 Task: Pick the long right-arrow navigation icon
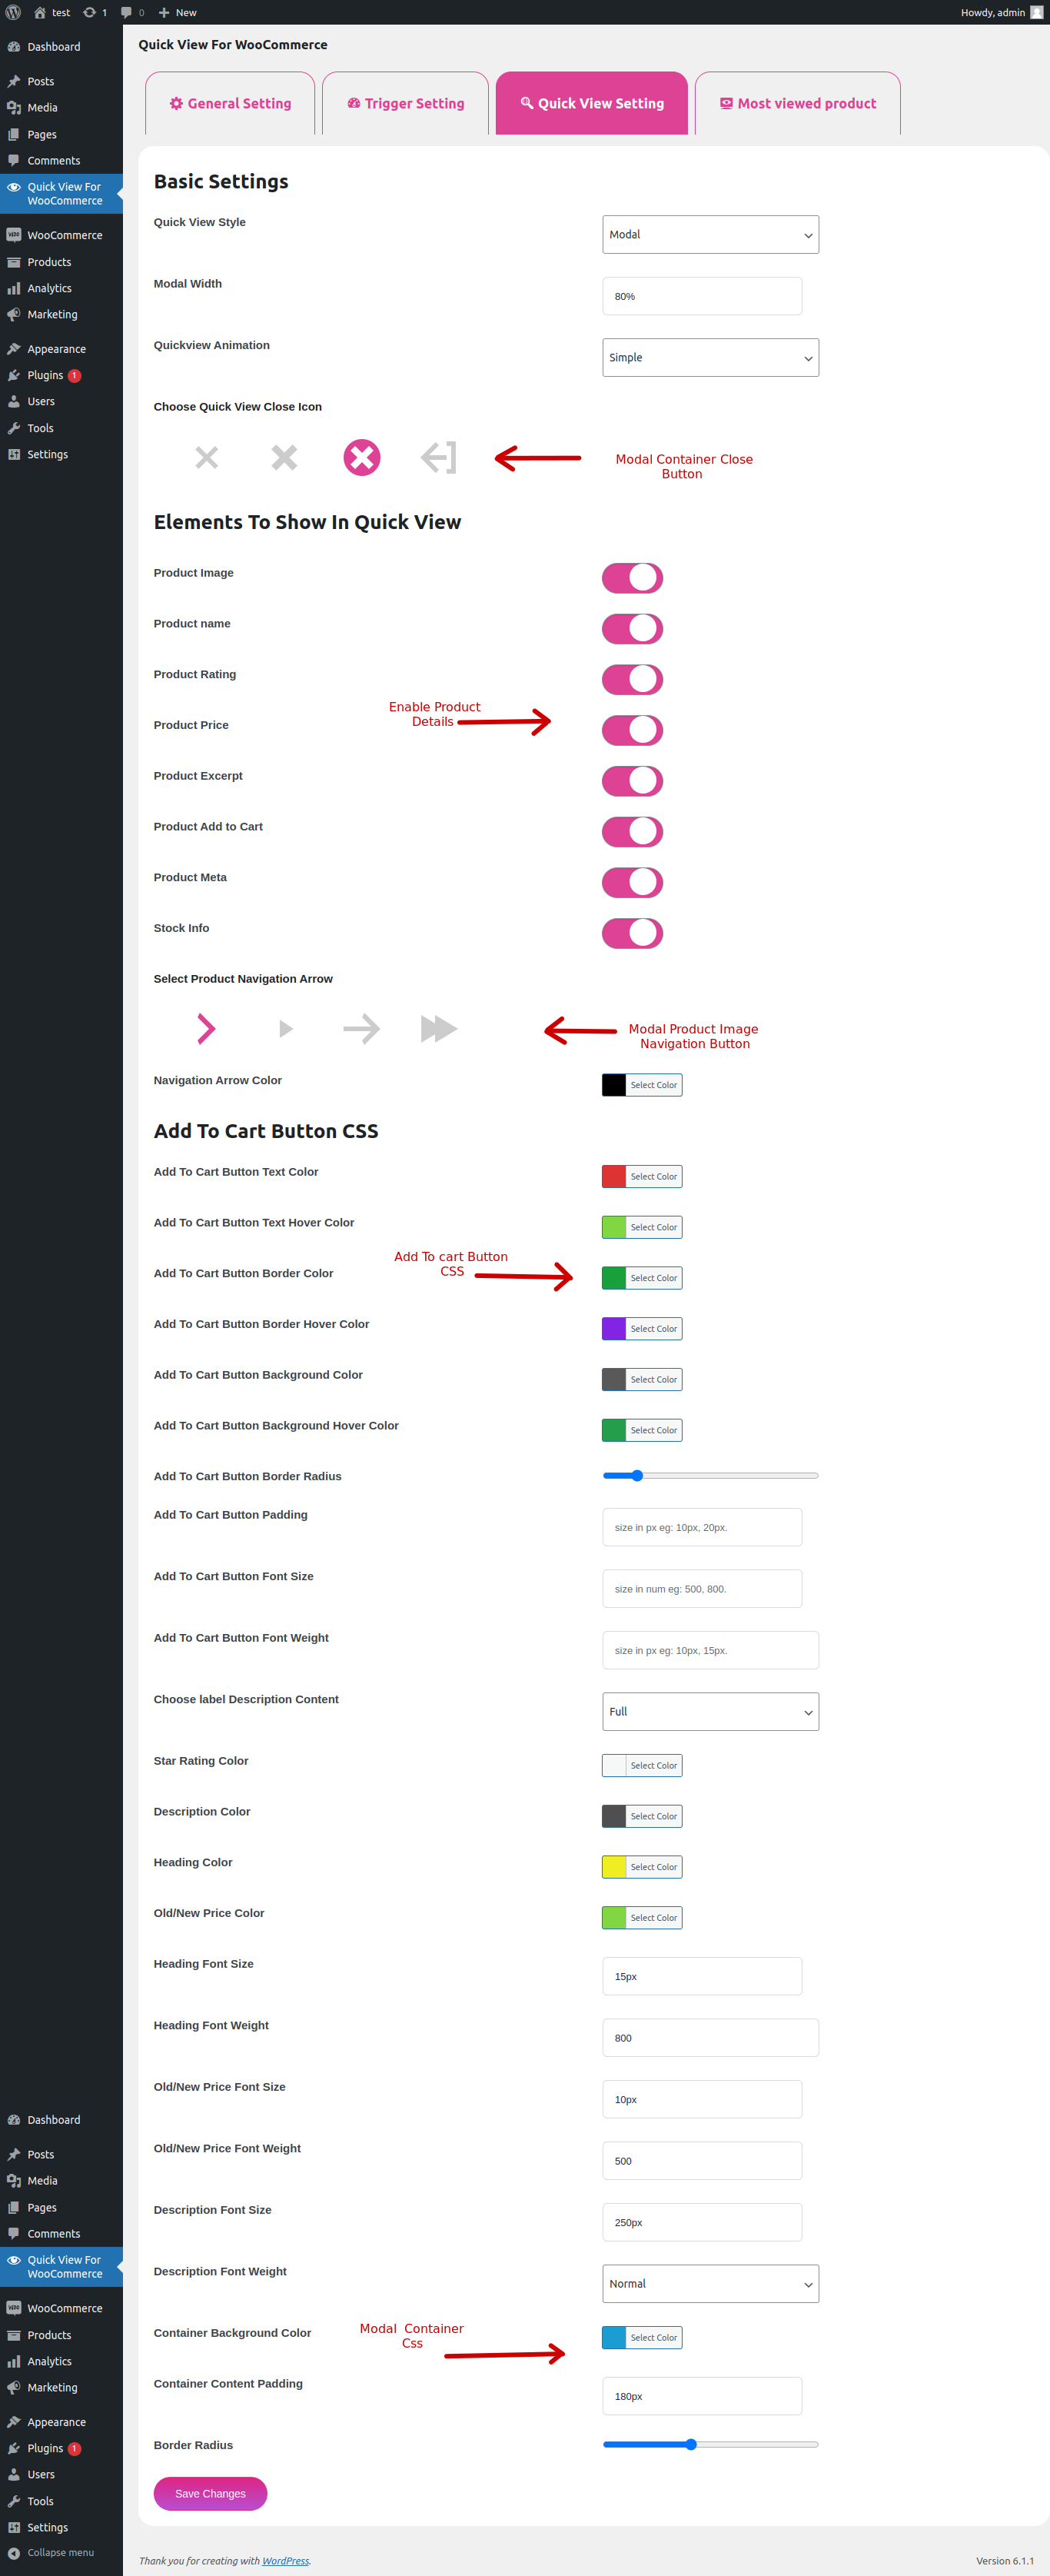pos(361,1028)
